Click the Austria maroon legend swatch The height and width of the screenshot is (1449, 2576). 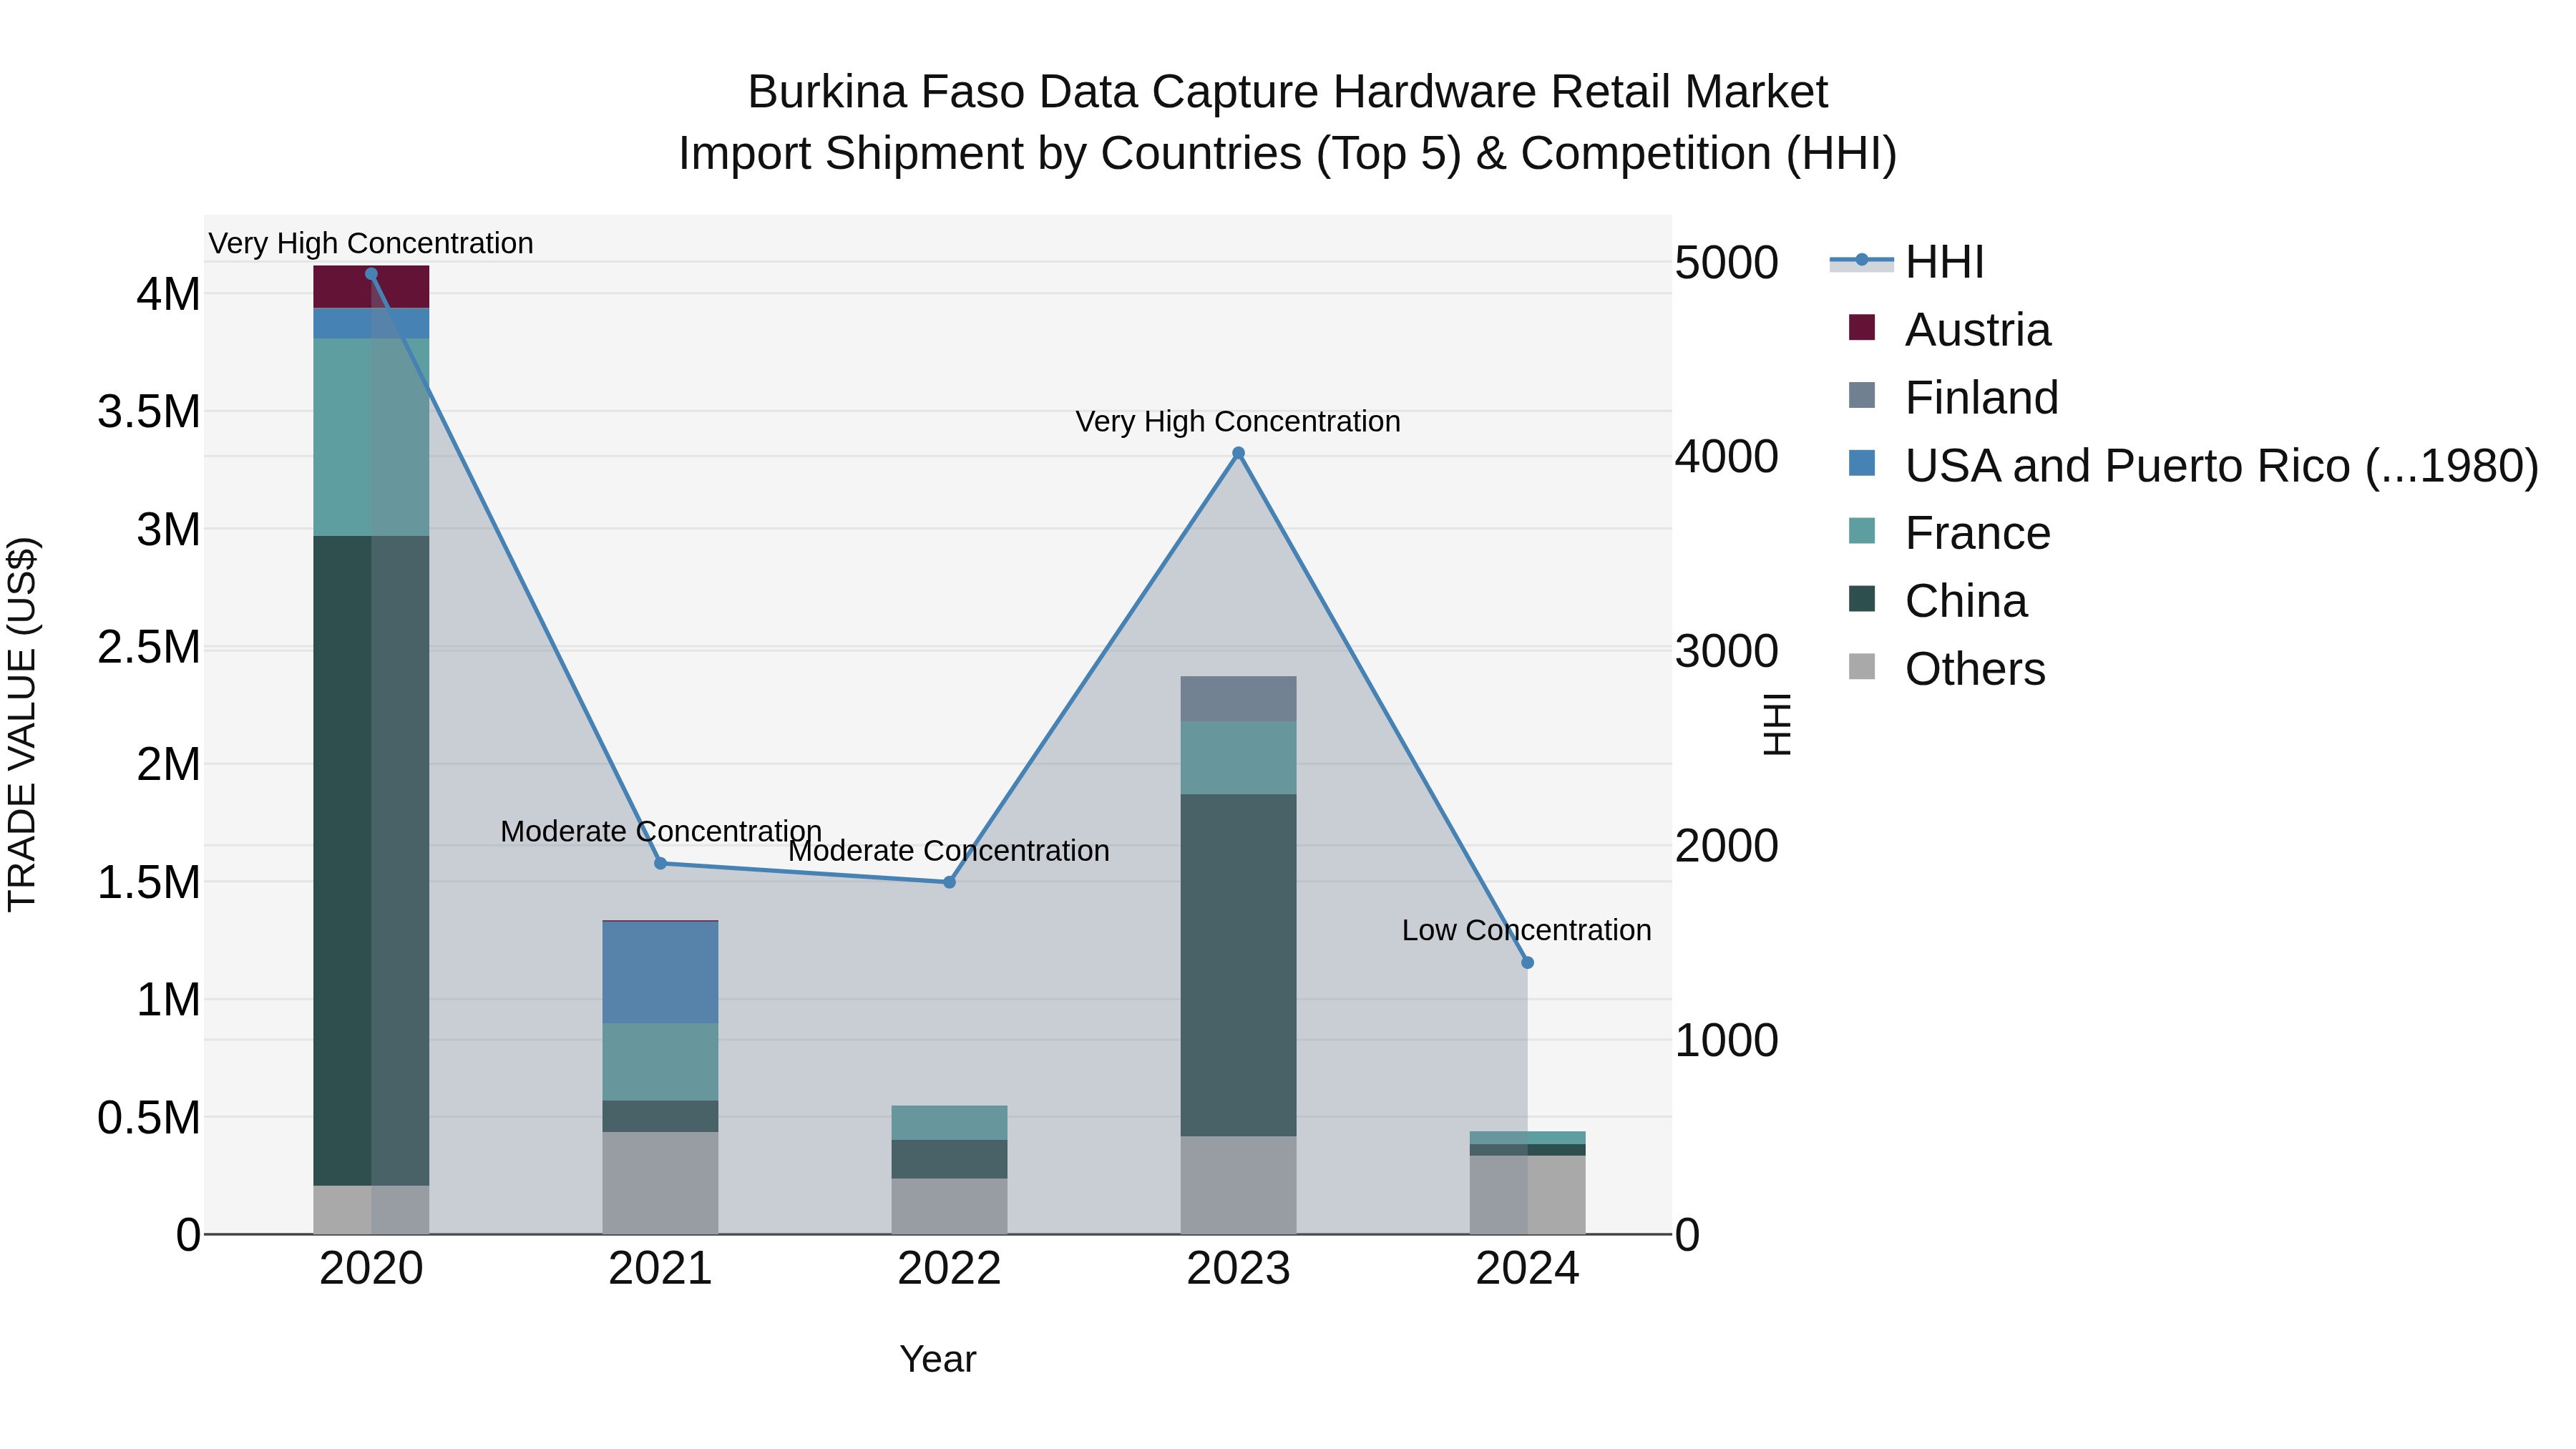(1862, 327)
